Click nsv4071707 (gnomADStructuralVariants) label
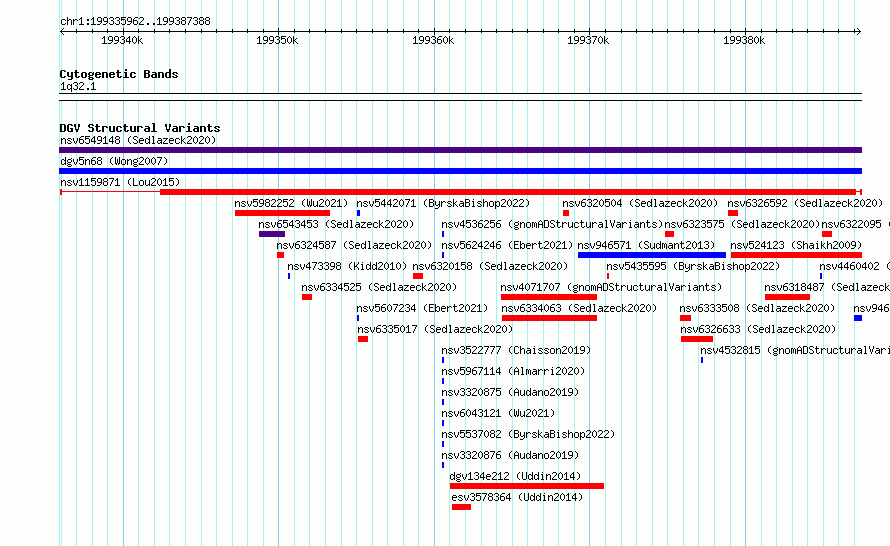This screenshot has width=890, height=546. 611,287
